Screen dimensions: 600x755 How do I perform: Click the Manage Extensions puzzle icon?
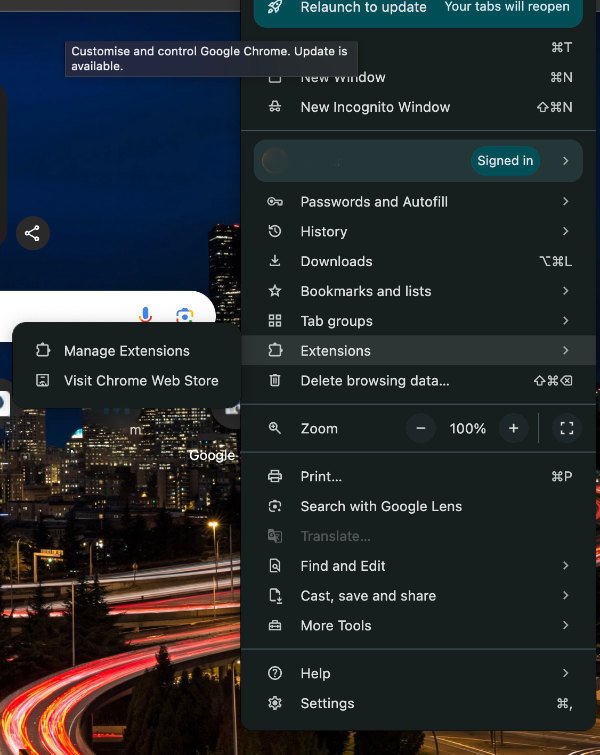point(43,350)
